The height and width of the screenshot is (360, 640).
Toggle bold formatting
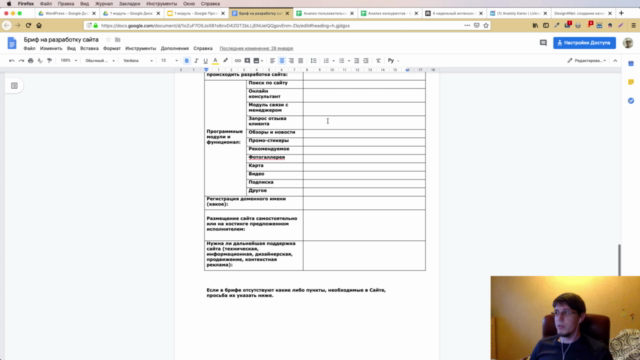pos(187,61)
